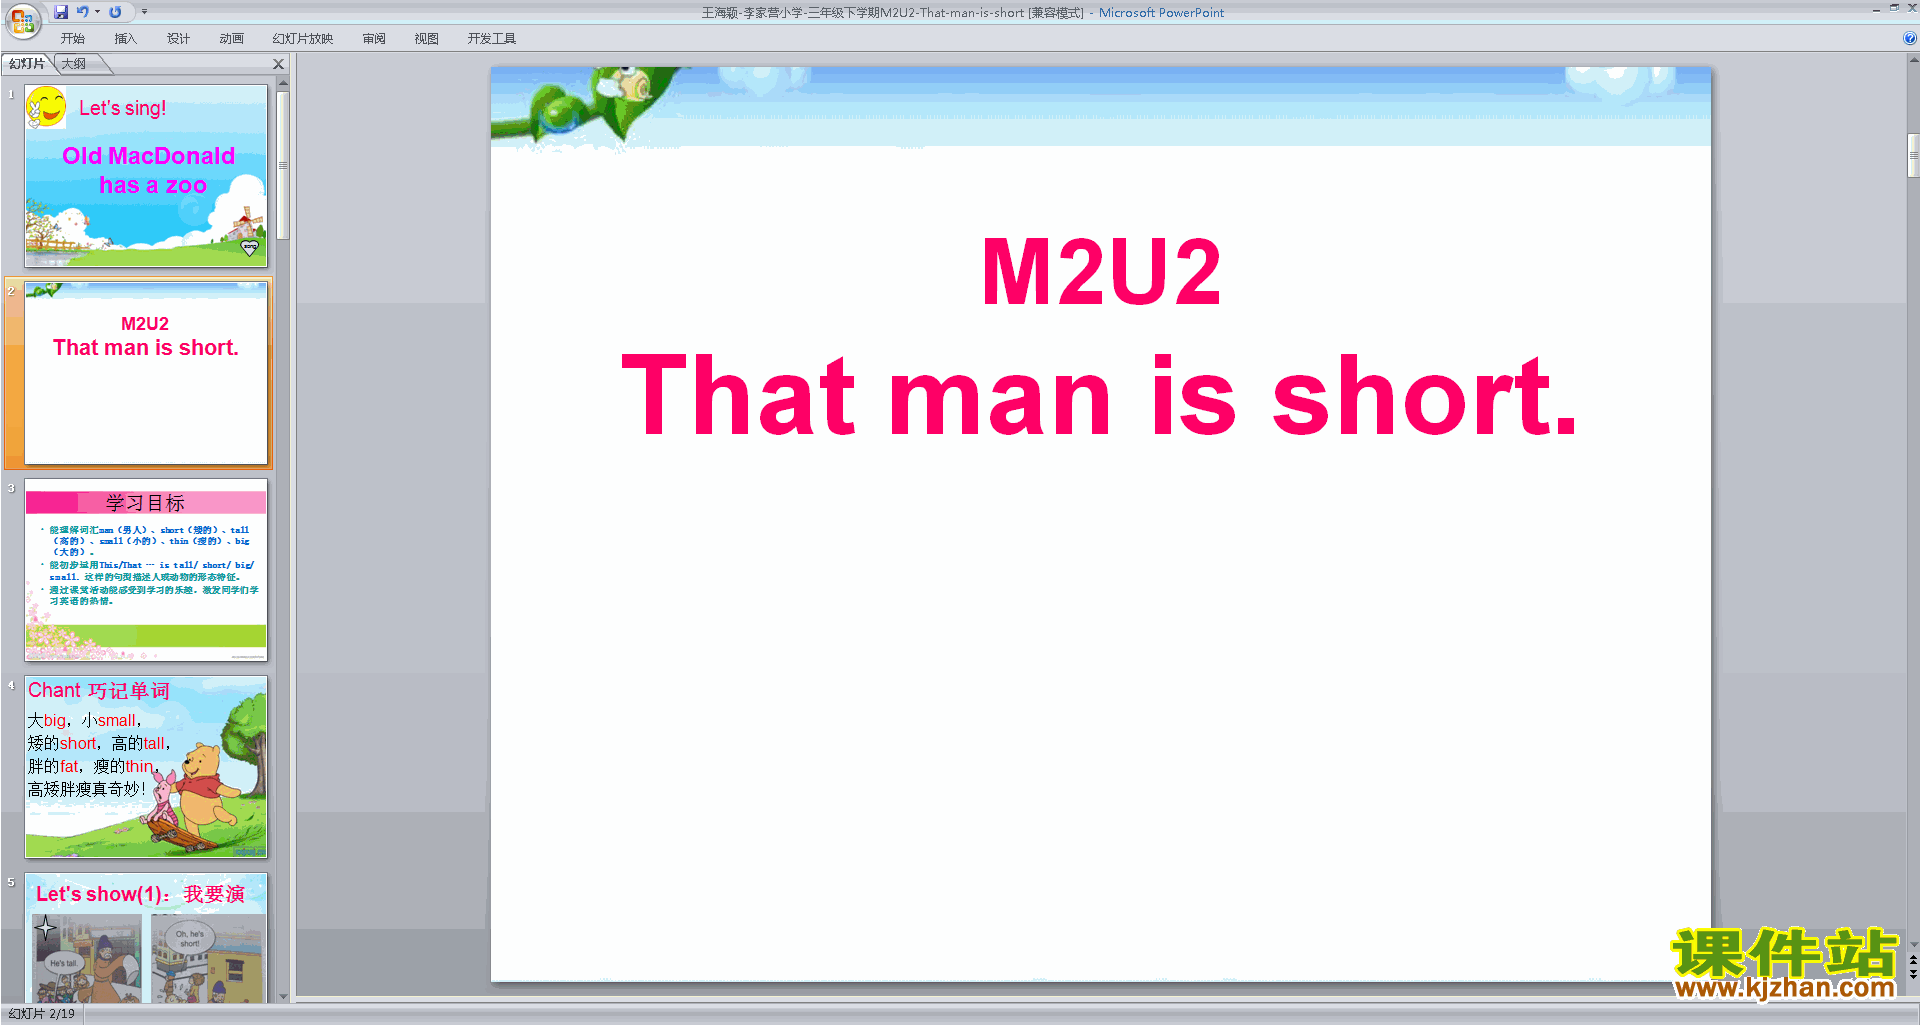
Task: Select slide 3 thumbnail 学习目标
Action: (146, 570)
